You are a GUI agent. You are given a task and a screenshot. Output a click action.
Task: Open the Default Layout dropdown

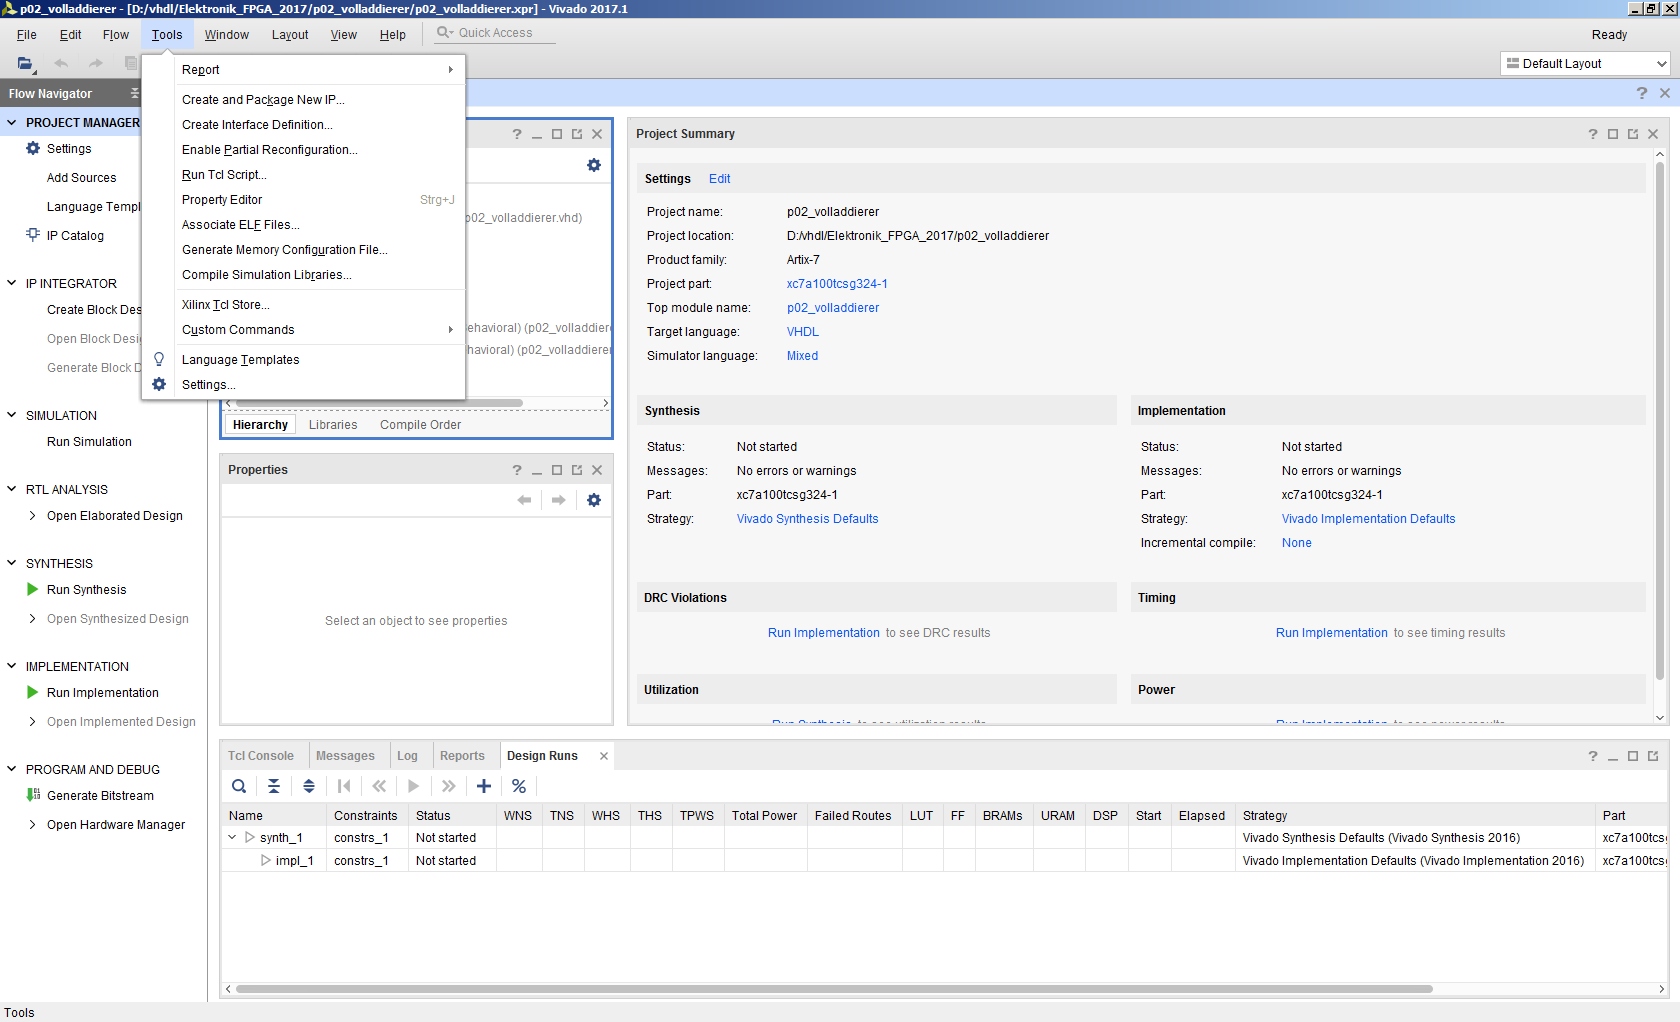(x=1586, y=63)
